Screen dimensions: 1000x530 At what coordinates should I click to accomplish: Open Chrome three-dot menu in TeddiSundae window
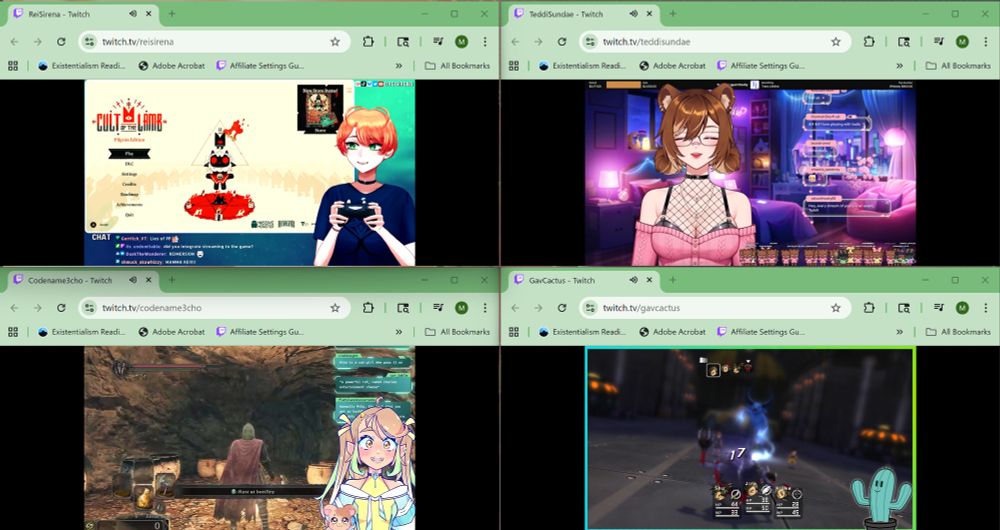[985, 41]
